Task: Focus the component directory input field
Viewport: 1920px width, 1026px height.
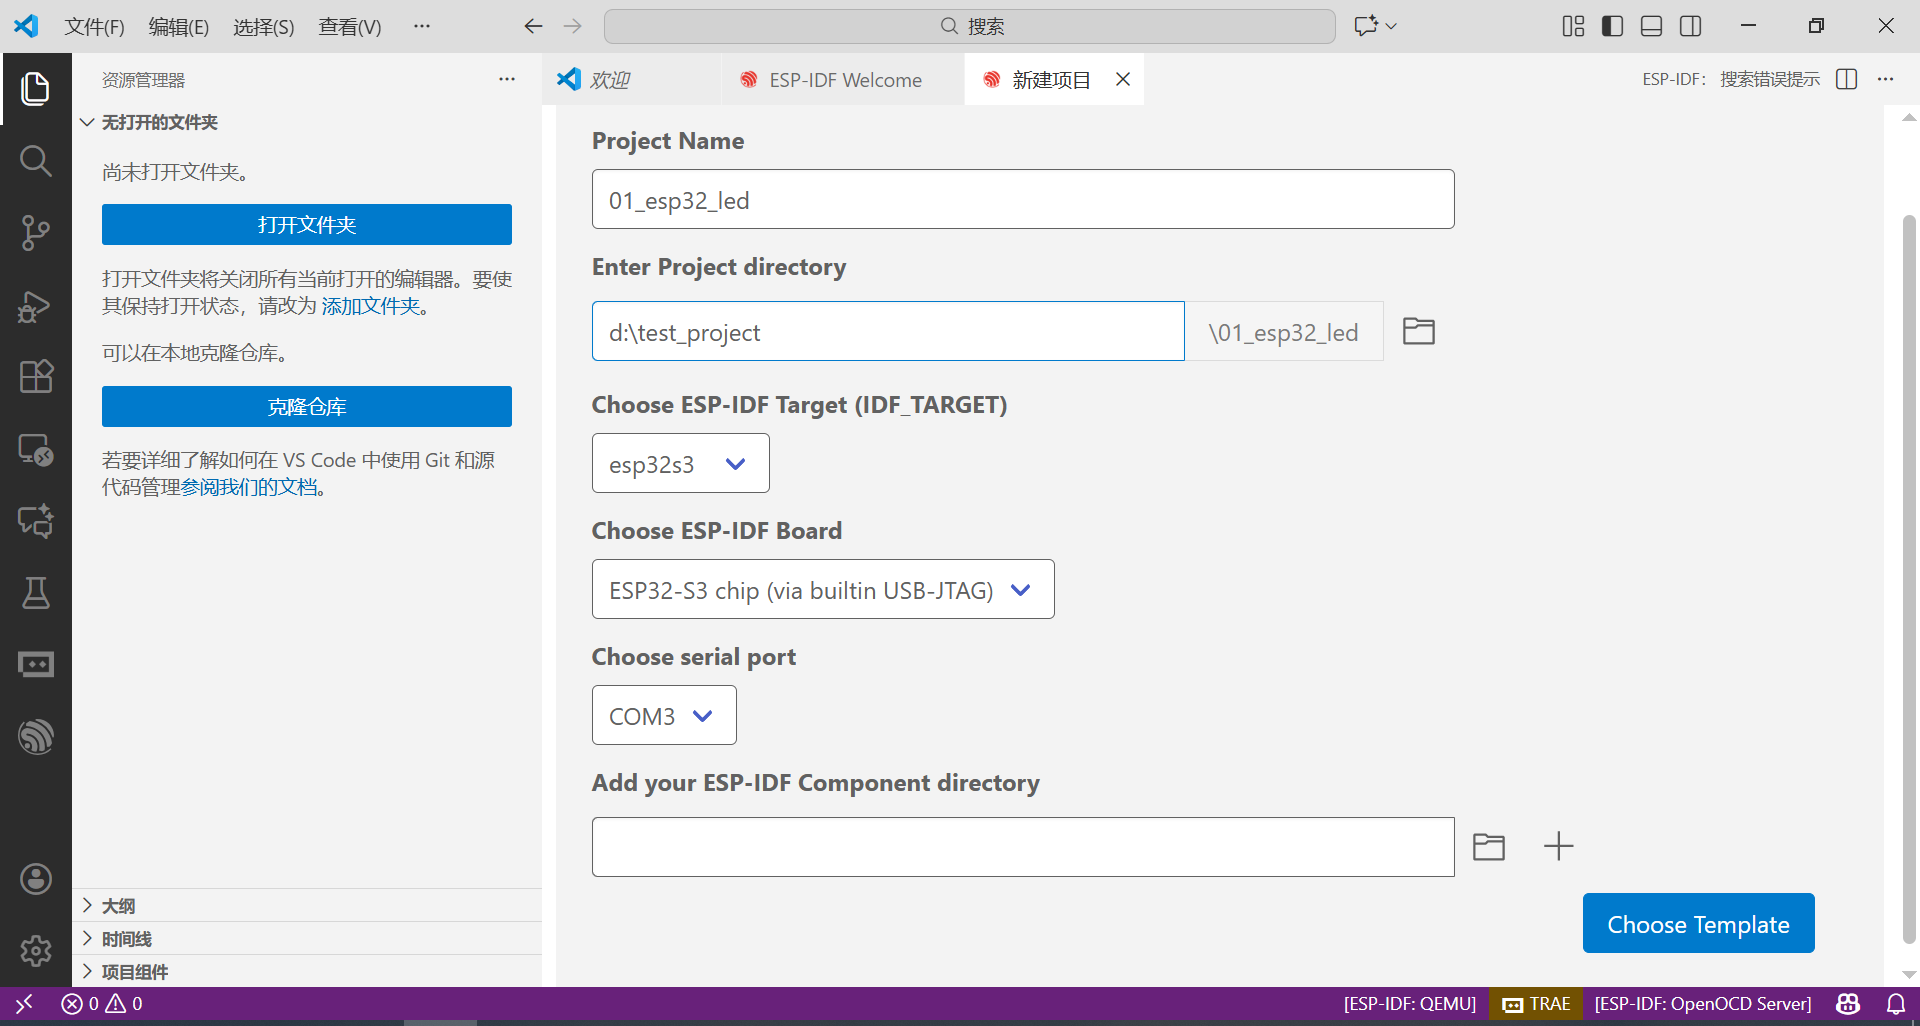Action: 1023,847
